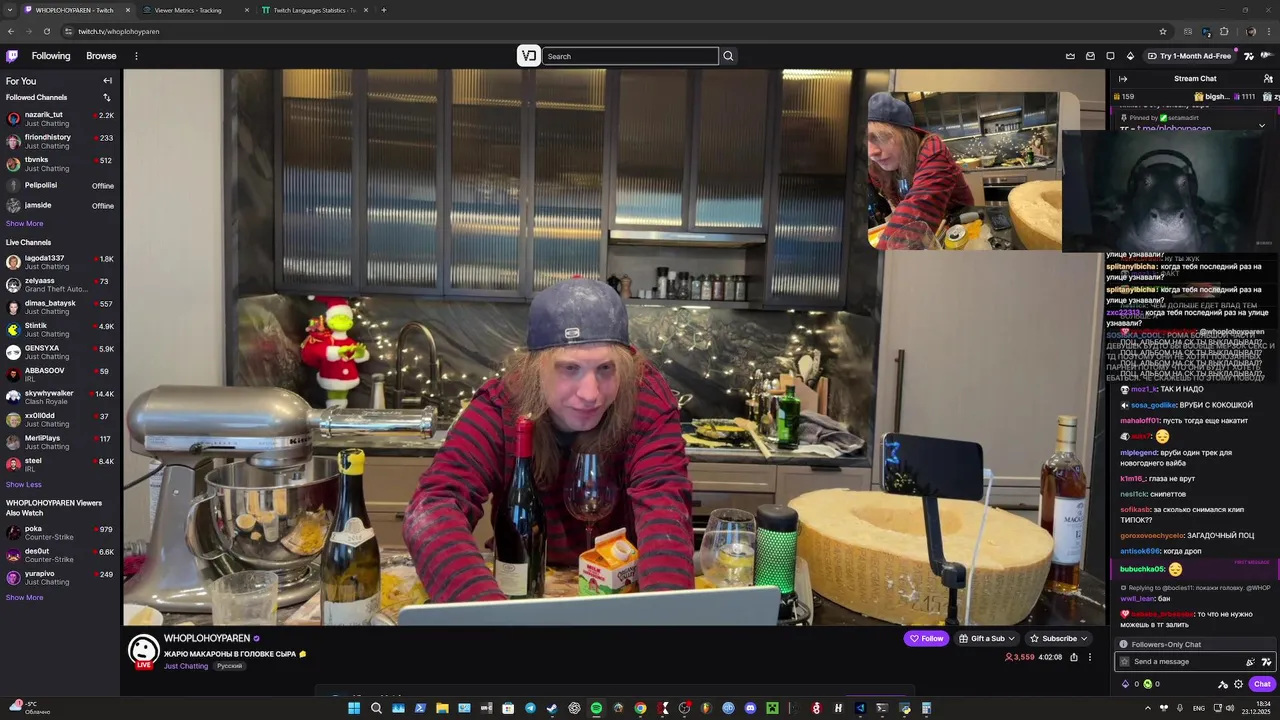This screenshot has width=1280, height=720.
Task: Switch to the Twitch Languages Statistics tab
Action: point(314,10)
